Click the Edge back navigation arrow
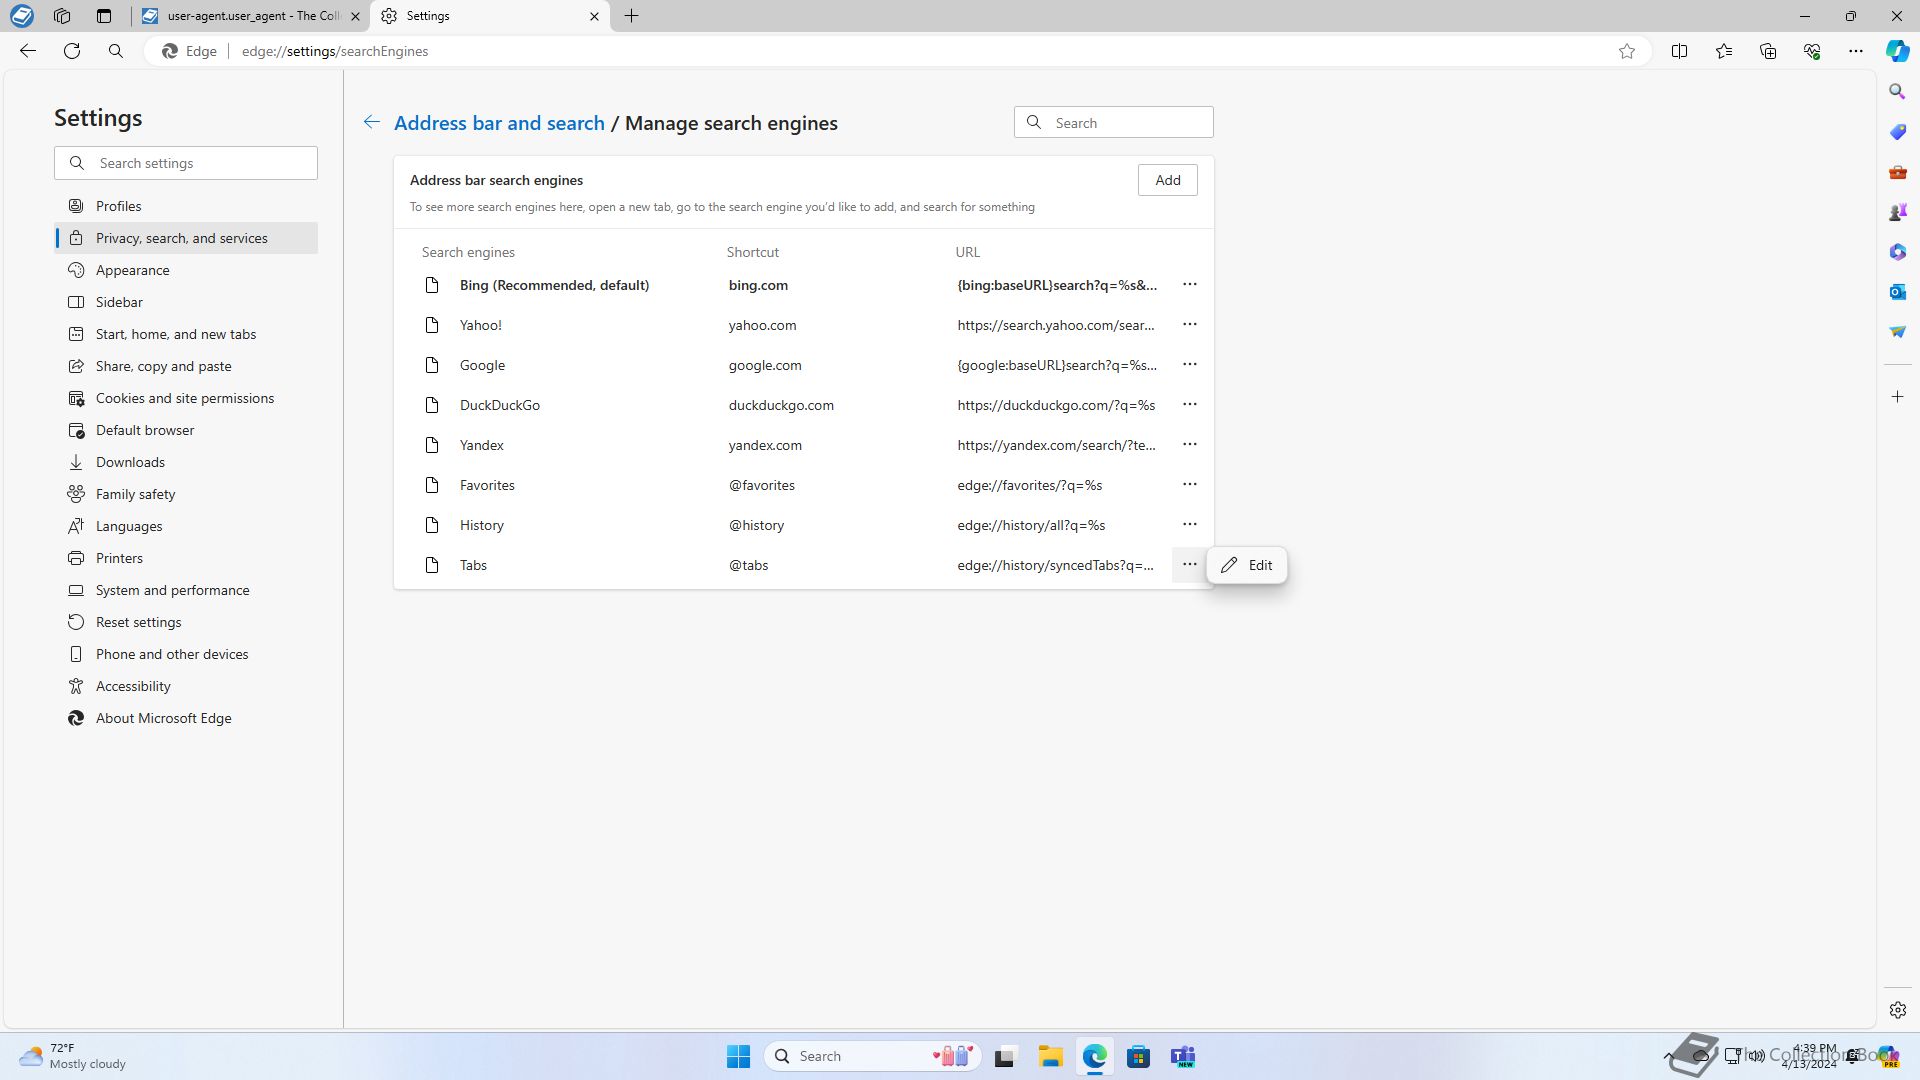Screen dimensions: 1920x1080 [x=28, y=51]
